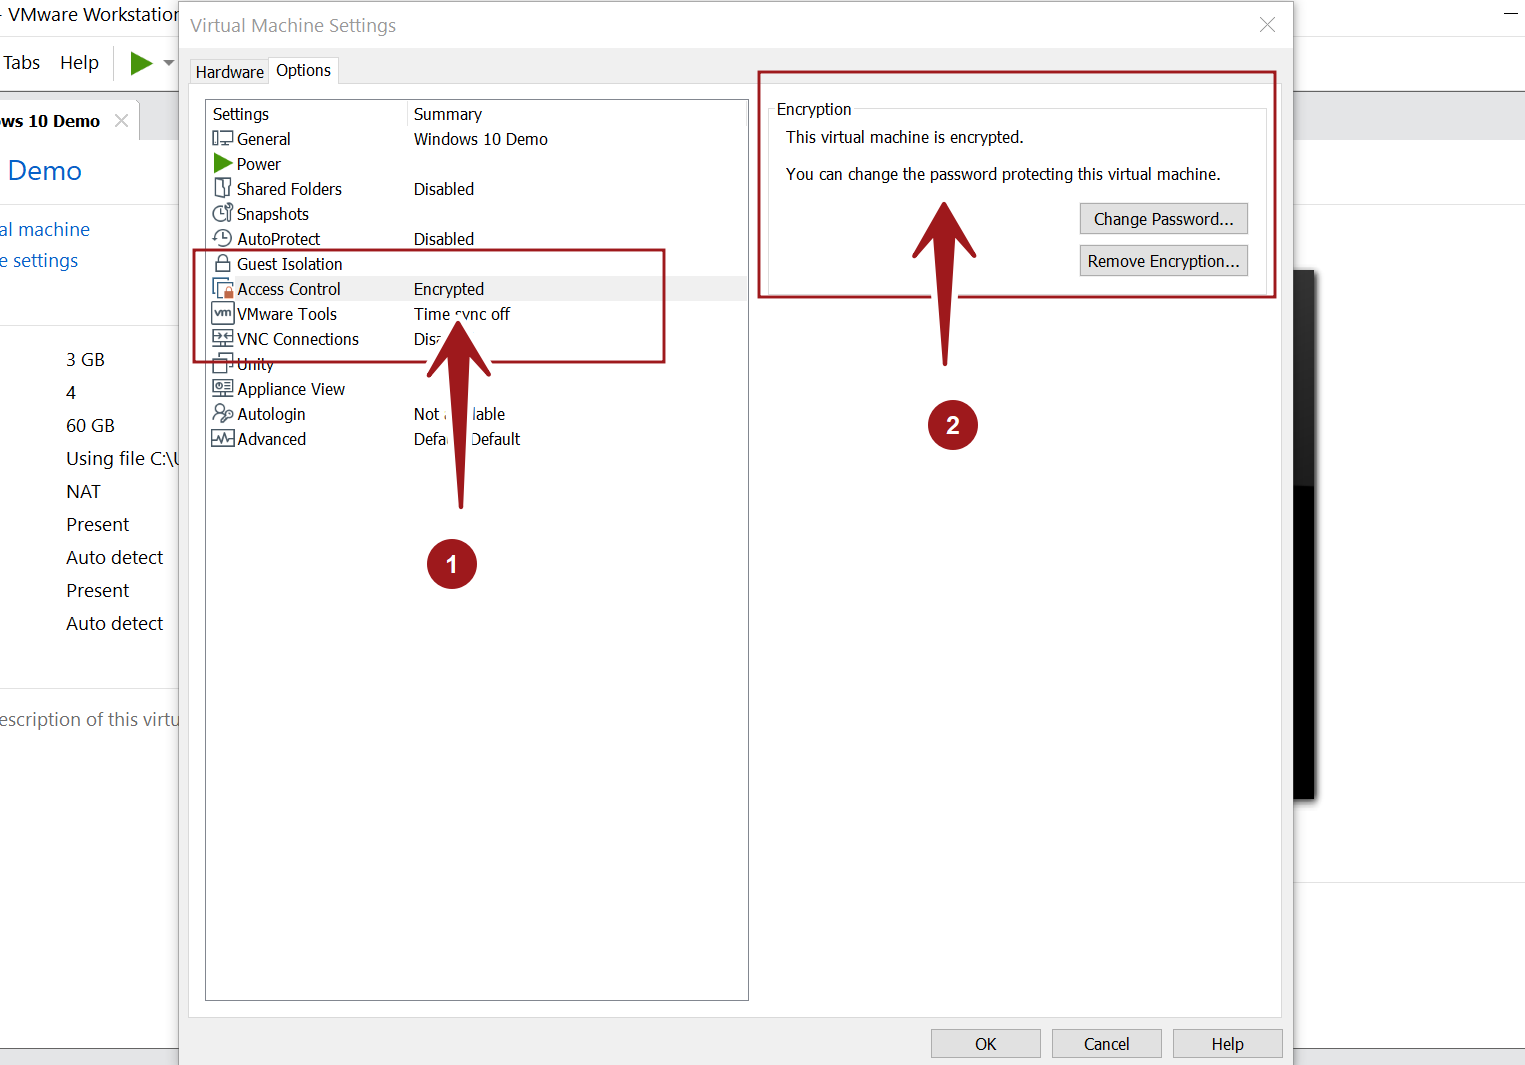Open the Advanced settings entry
Screen dimensions: 1525x1065
click(x=271, y=438)
